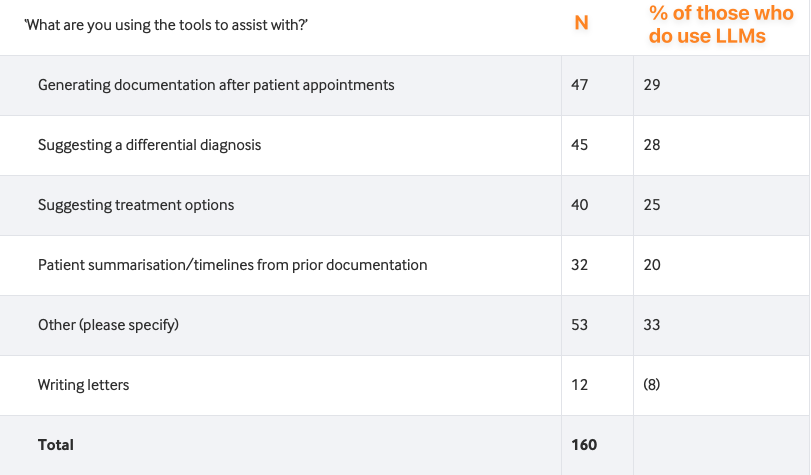Click 'Suggesting a differential diagnosis' row label
811x475 pixels.
pos(149,145)
